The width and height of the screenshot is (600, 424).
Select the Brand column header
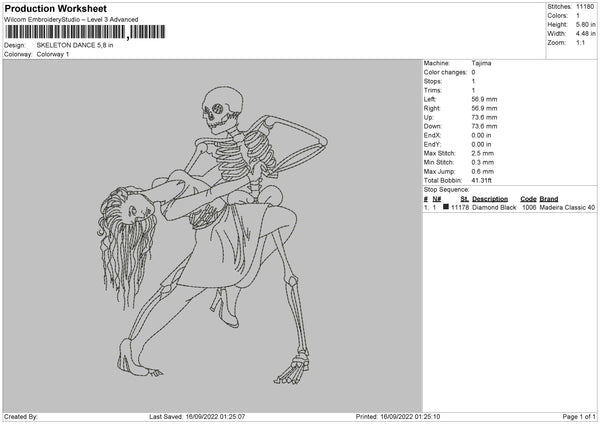click(x=548, y=199)
